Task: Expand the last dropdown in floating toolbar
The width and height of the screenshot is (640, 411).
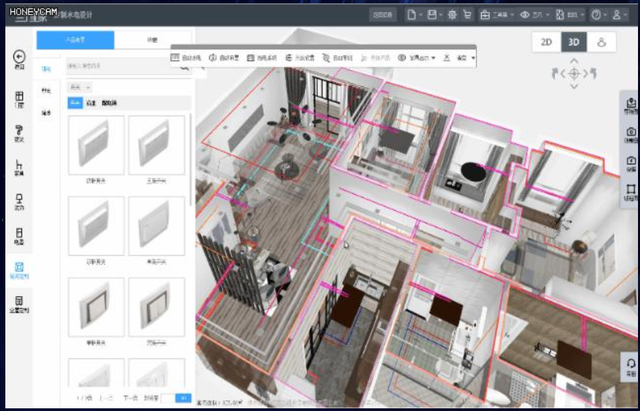Action: (x=473, y=58)
